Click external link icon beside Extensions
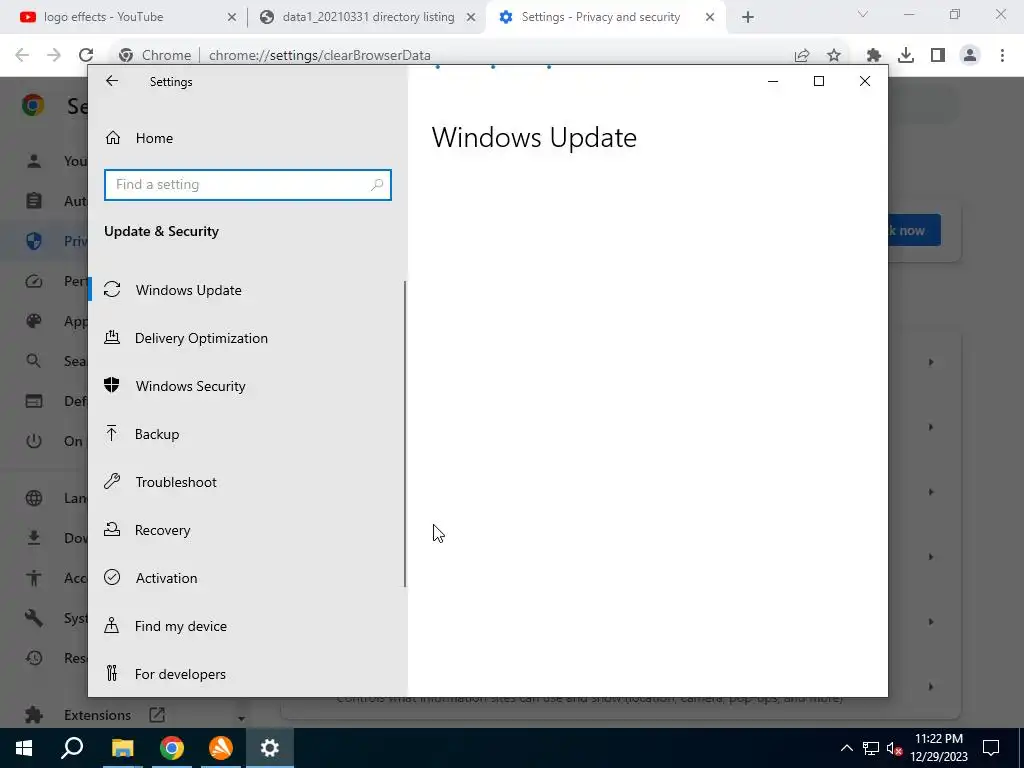Viewport: 1024px width, 768px height. coord(157,714)
